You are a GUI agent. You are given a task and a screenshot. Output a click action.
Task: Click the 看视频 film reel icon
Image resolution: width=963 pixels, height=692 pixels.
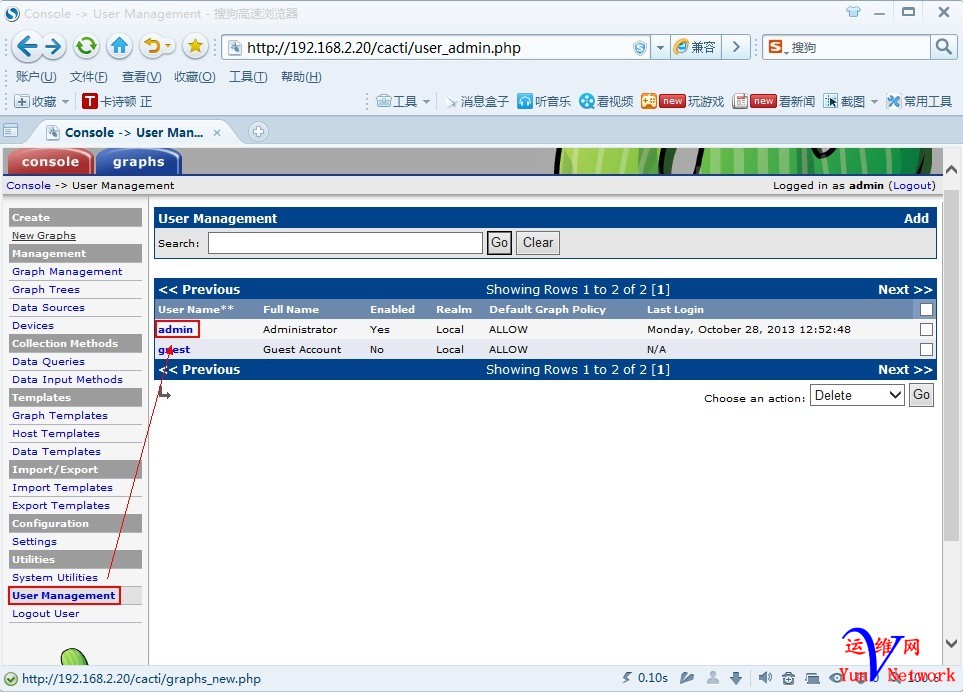coord(587,101)
